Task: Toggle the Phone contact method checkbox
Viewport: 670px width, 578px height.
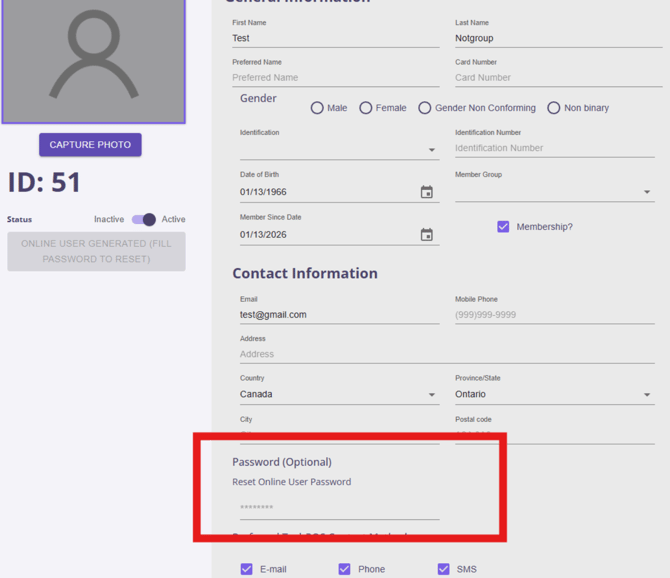Action: click(x=344, y=569)
